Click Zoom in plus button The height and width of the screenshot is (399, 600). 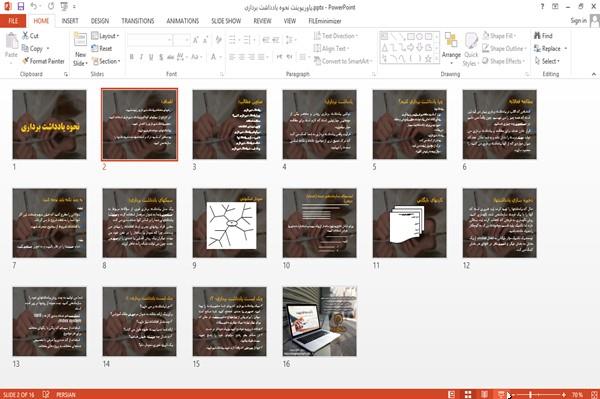tap(564, 394)
